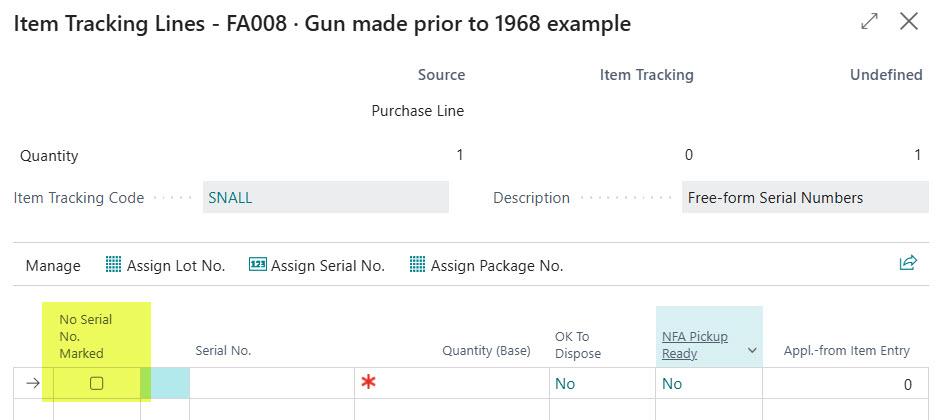Click the SNALL item tracking code link

(x=230, y=198)
